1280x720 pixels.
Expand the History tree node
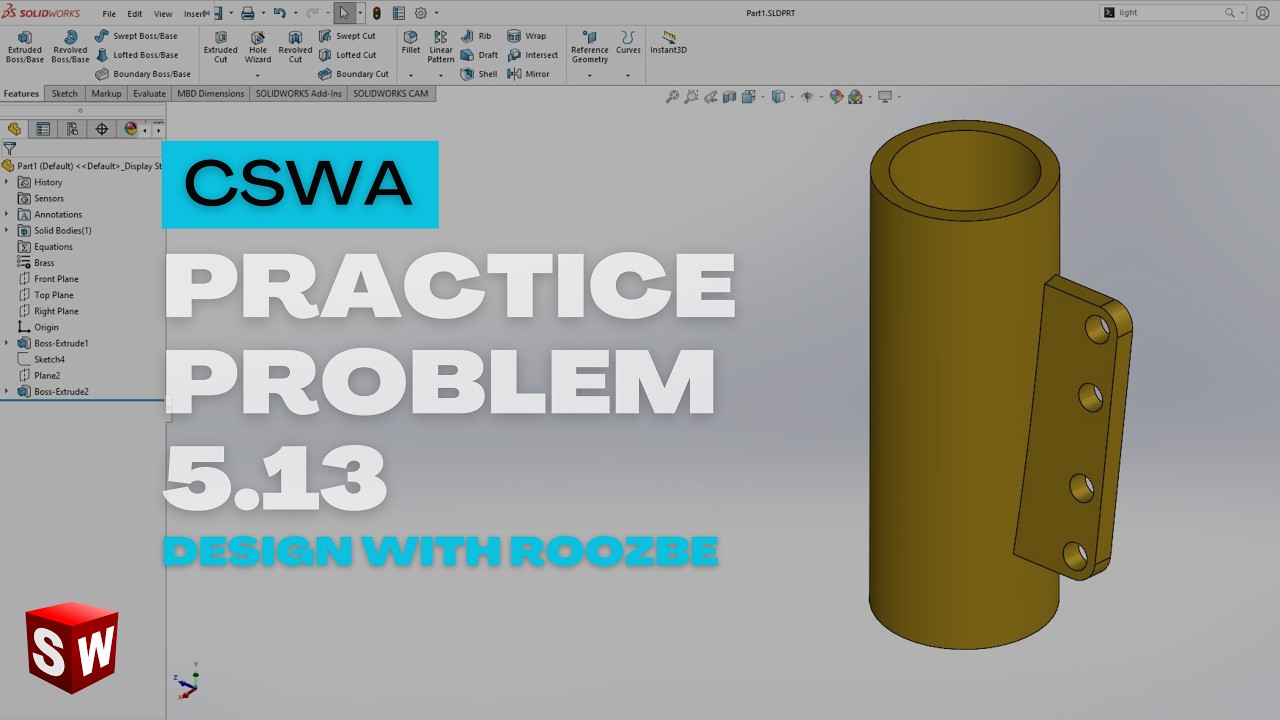[7, 182]
